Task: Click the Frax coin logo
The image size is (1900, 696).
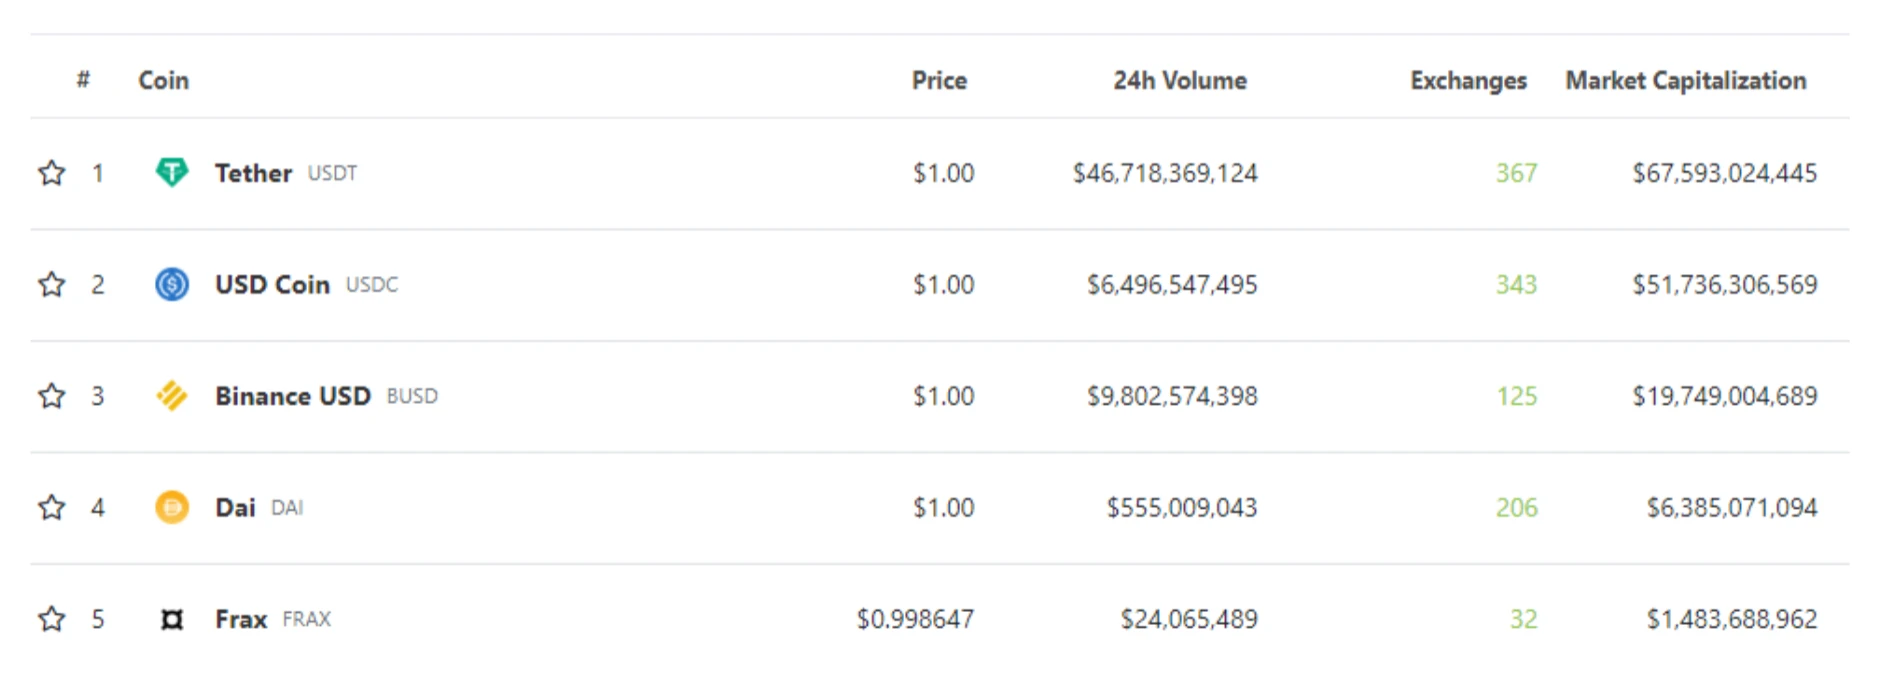Action: coord(172,619)
